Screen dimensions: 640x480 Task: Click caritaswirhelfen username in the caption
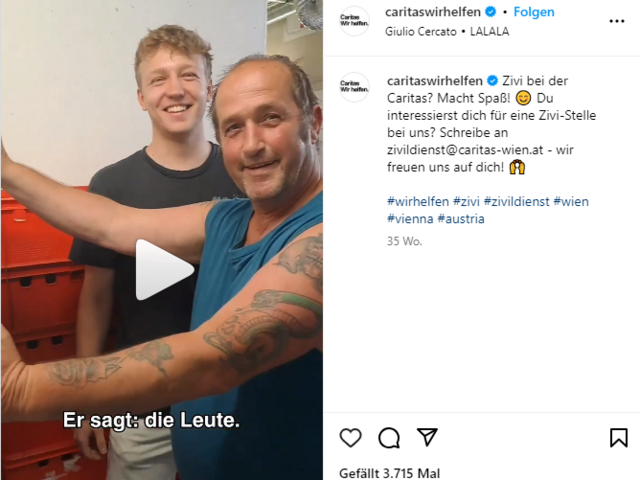tap(435, 81)
